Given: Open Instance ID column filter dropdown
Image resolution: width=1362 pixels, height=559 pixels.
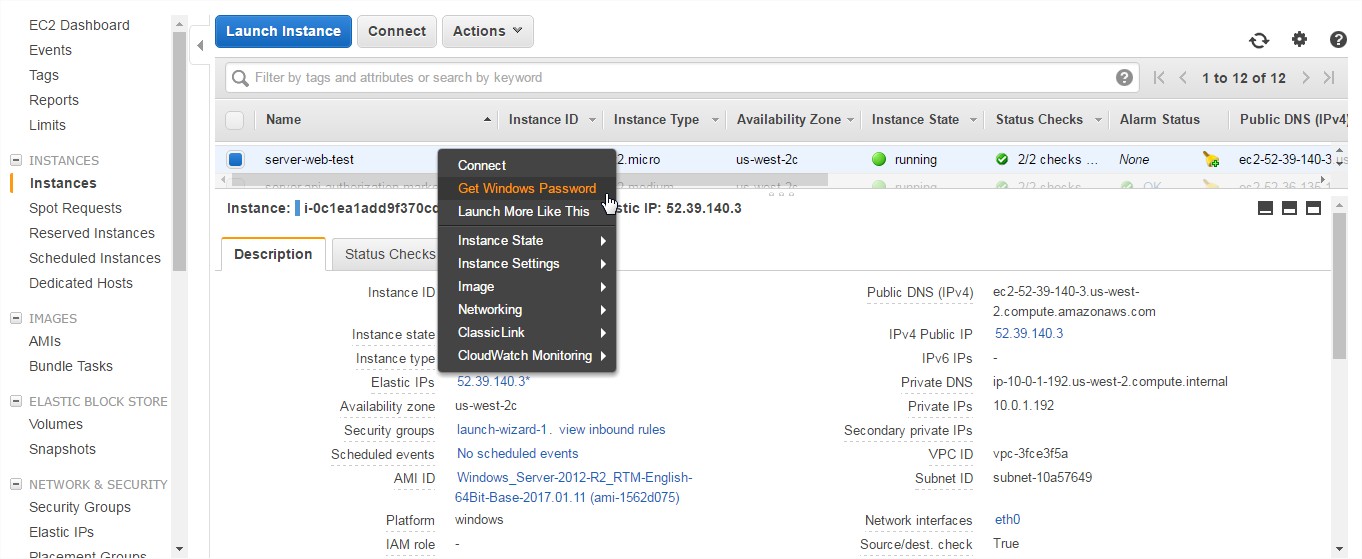Looking at the screenshot, I should 592,120.
